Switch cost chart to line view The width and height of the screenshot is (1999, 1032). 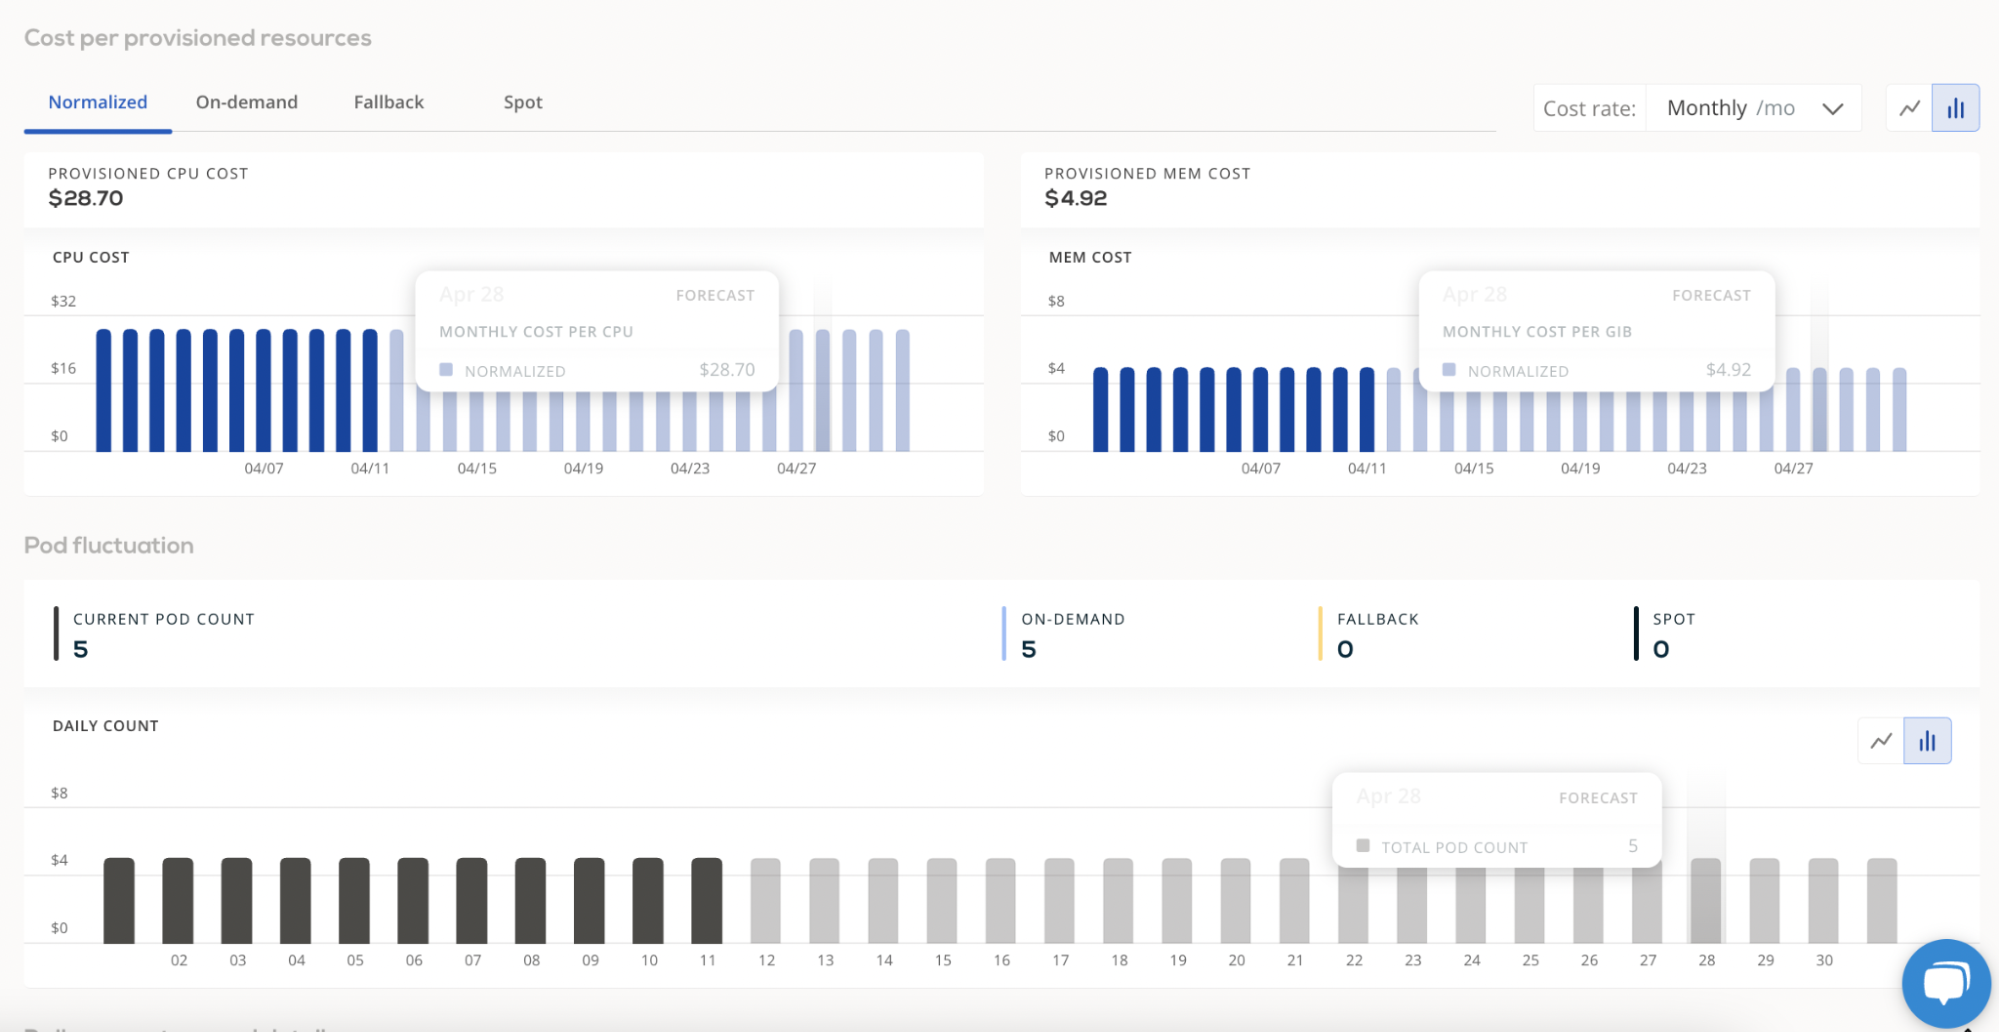(1909, 108)
